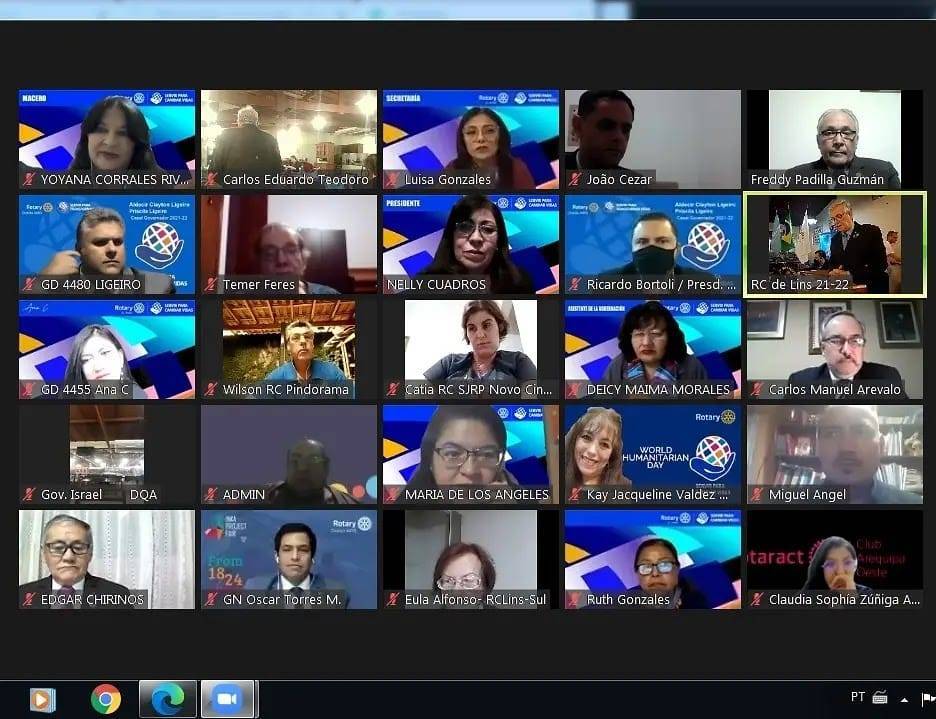Click Carlos Manuel Arevalo's video tile
The height and width of the screenshot is (719, 936).
coord(834,348)
